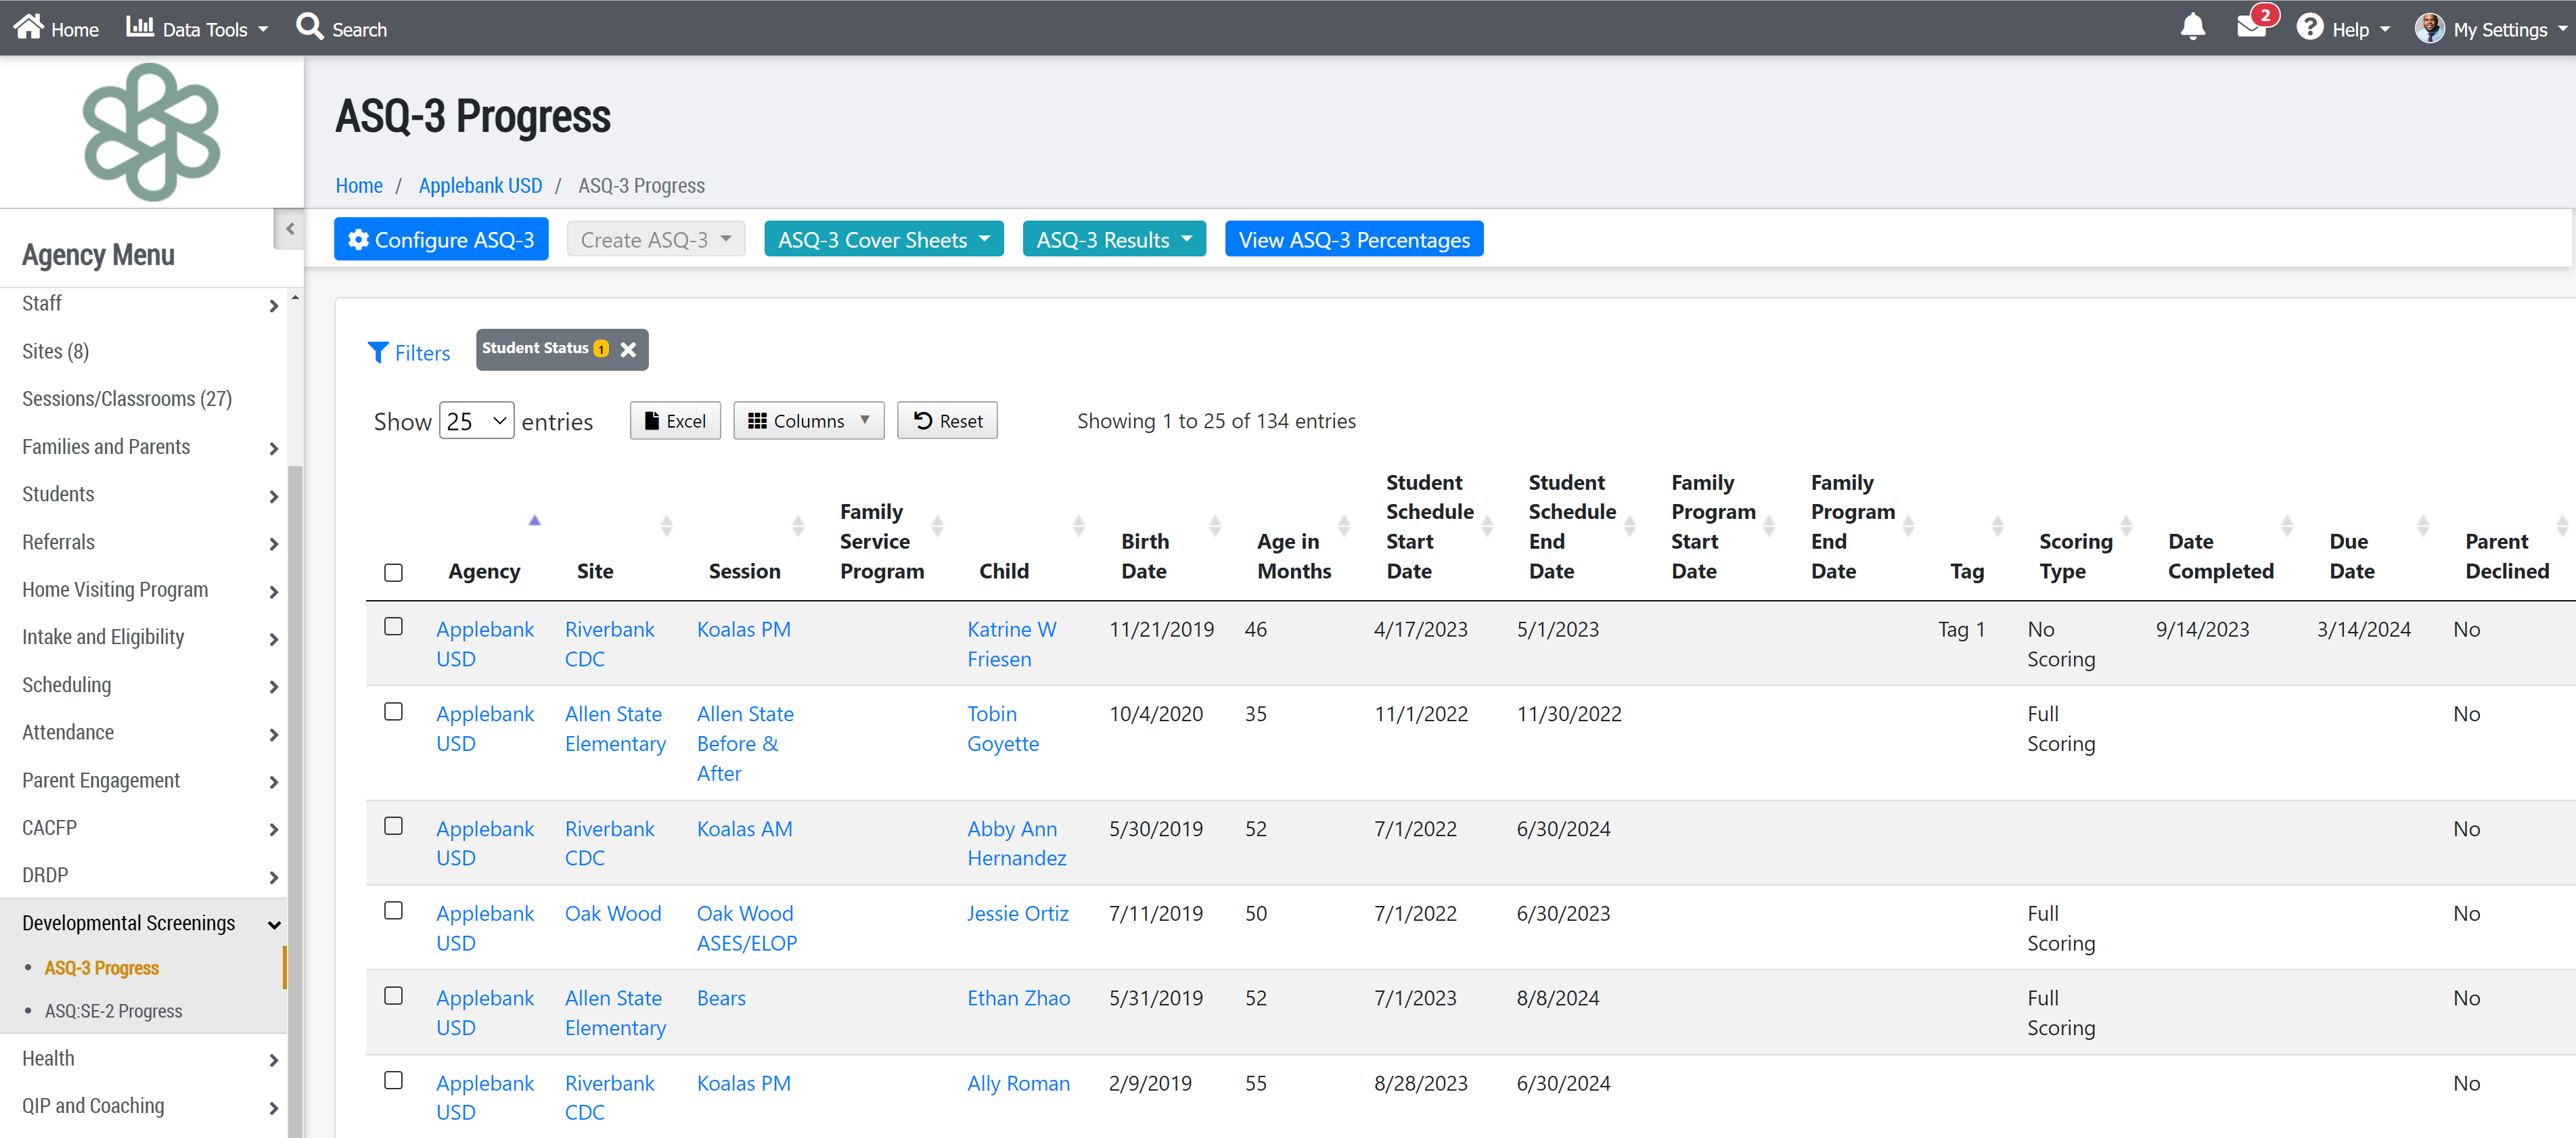Expand the ASQ-3 Cover Sheets dropdown
Viewport: 2576px width, 1138px height.
pyautogui.click(x=883, y=240)
